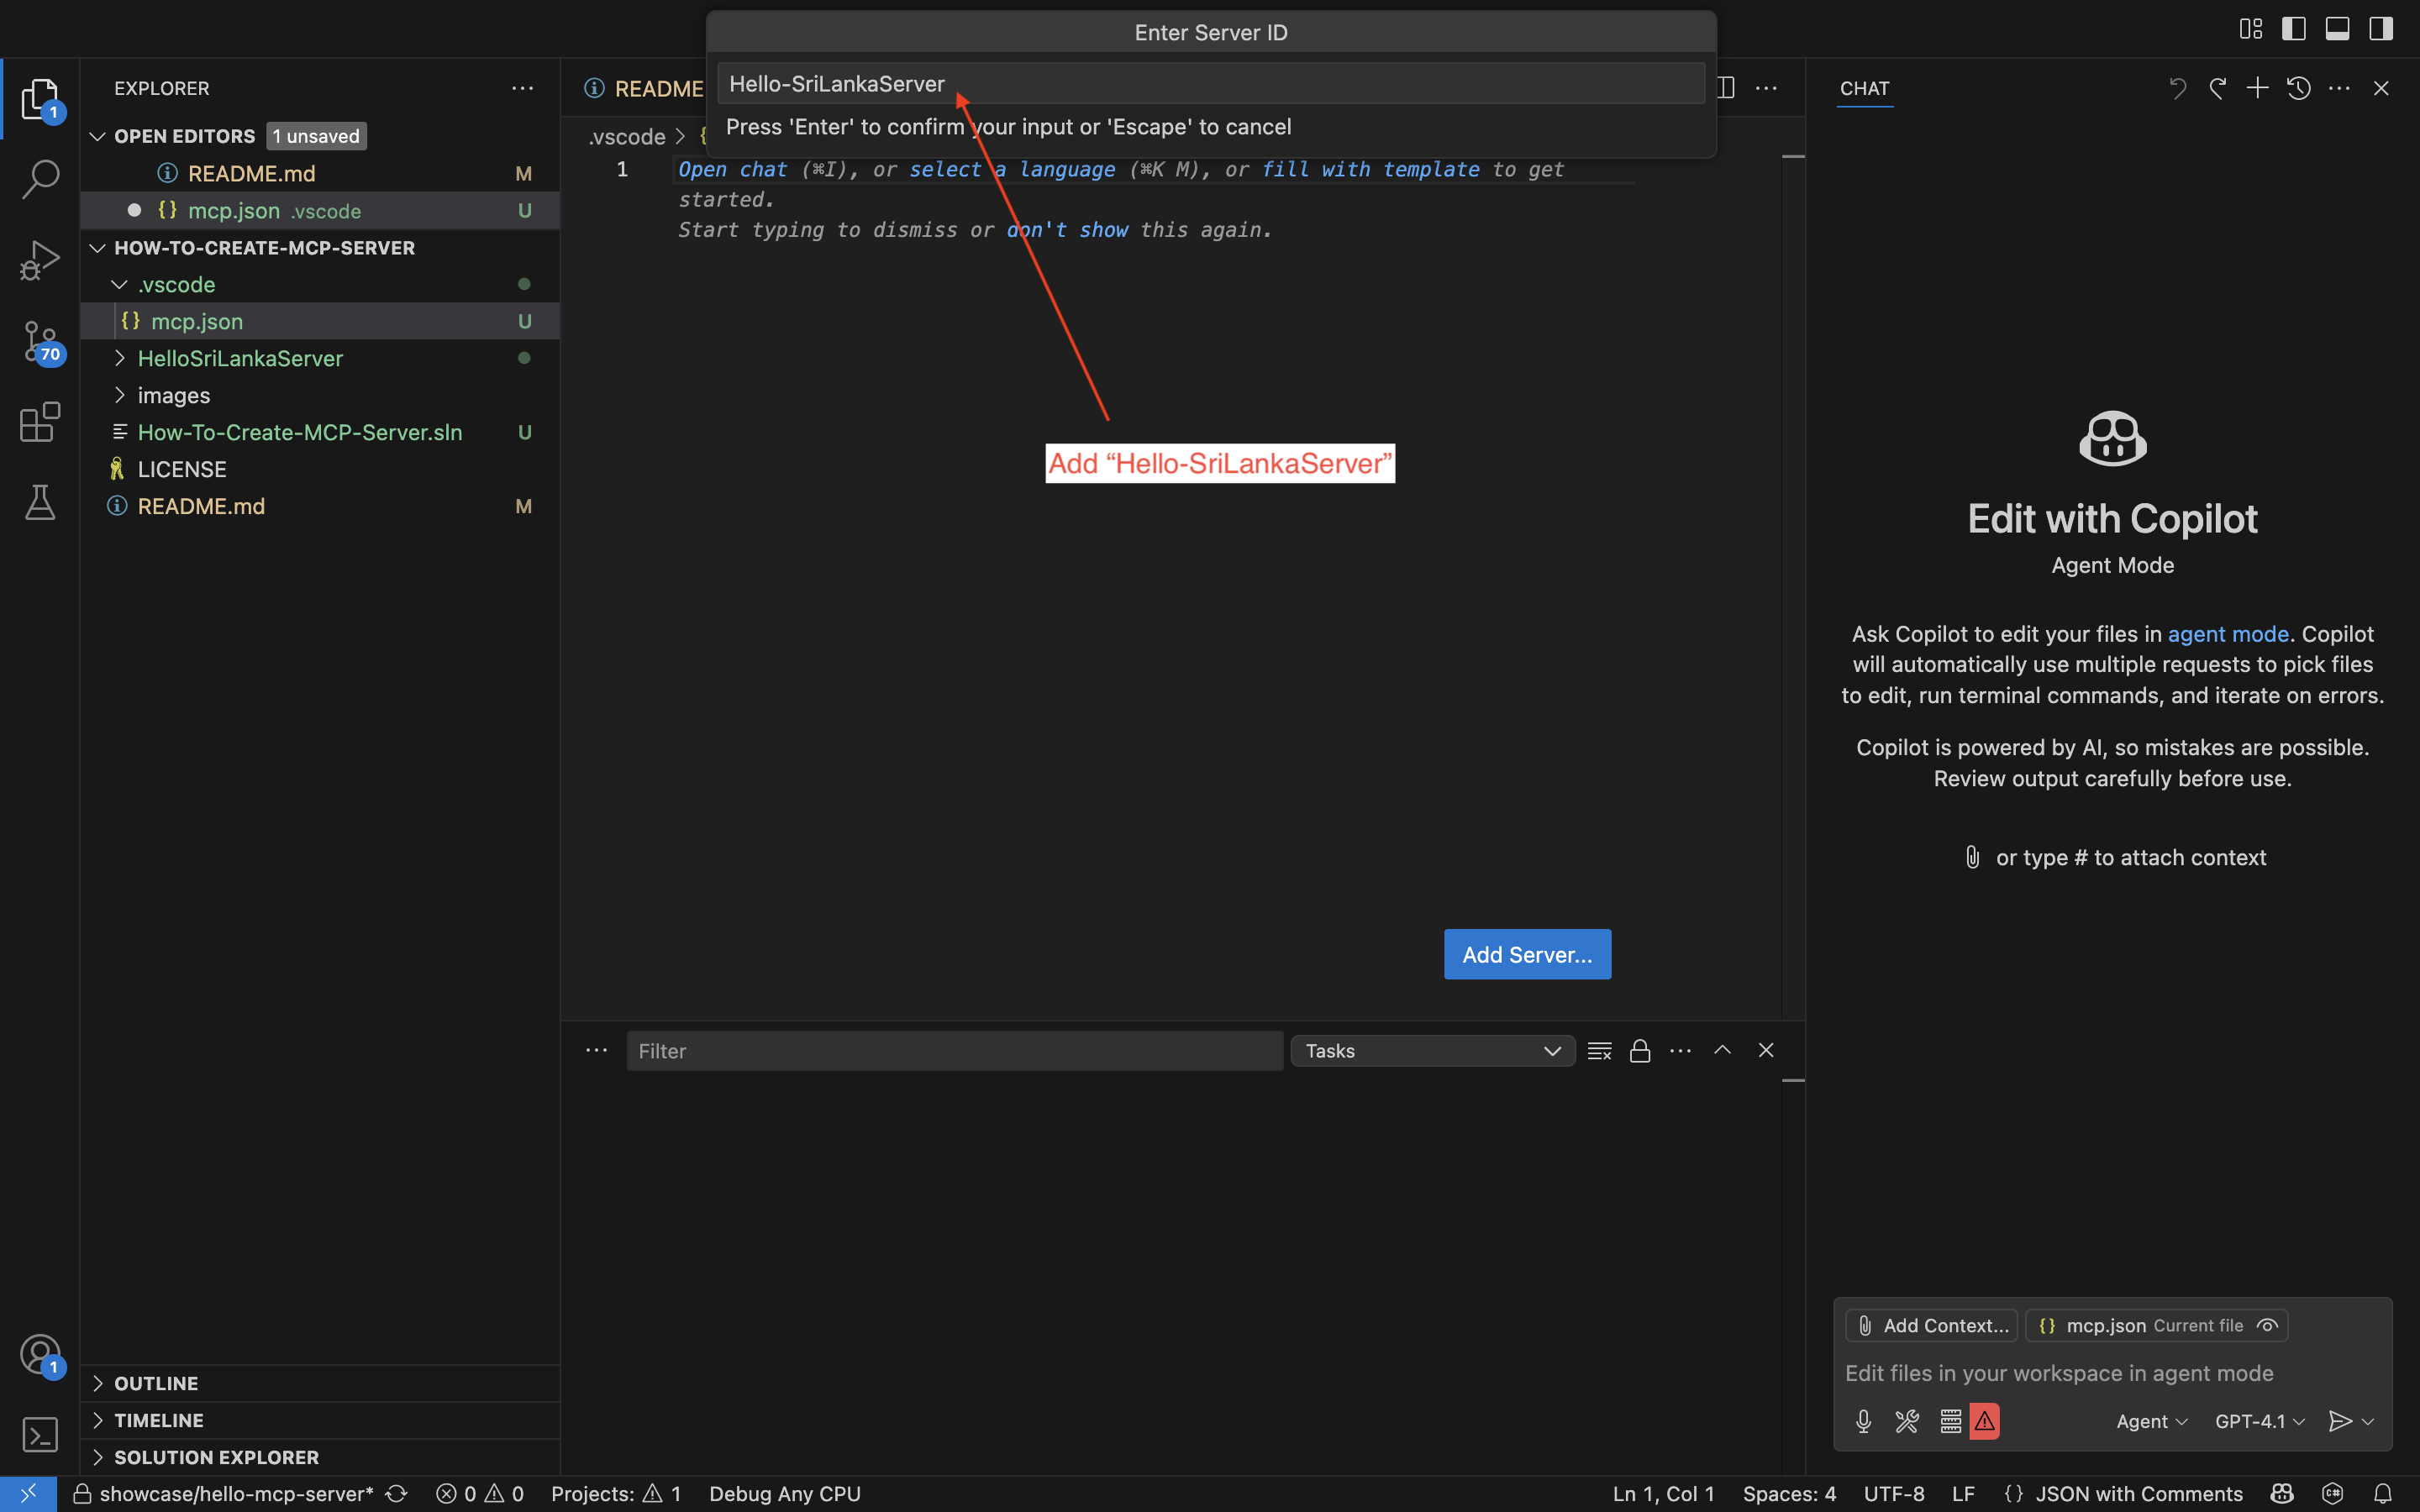The image size is (2420, 1512).
Task: Start voice chat microphone in Copilot
Action: (1863, 1421)
